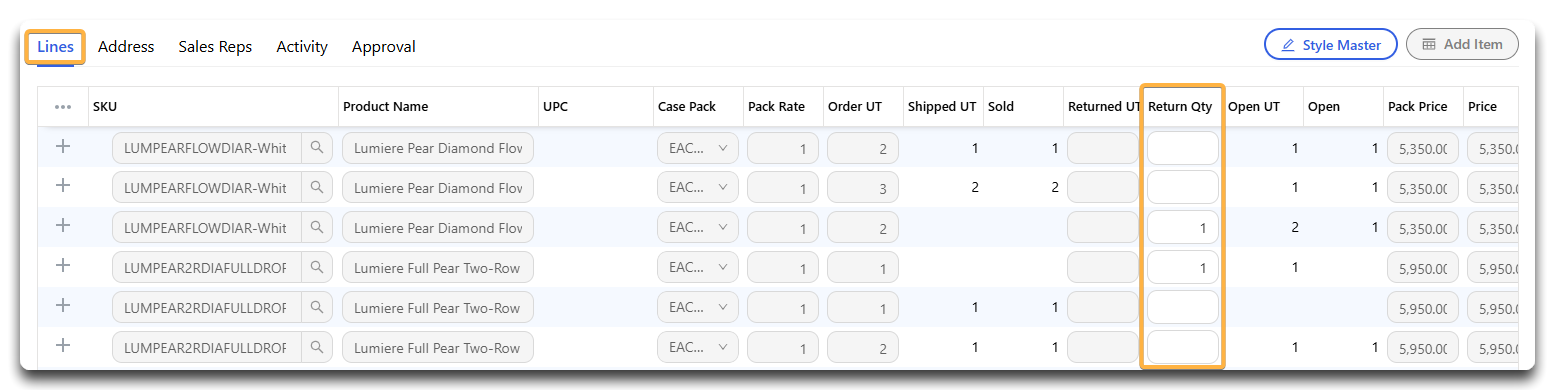Screen dimensions: 1555x390
Task: Switch to the Address tab
Action: click(x=126, y=47)
